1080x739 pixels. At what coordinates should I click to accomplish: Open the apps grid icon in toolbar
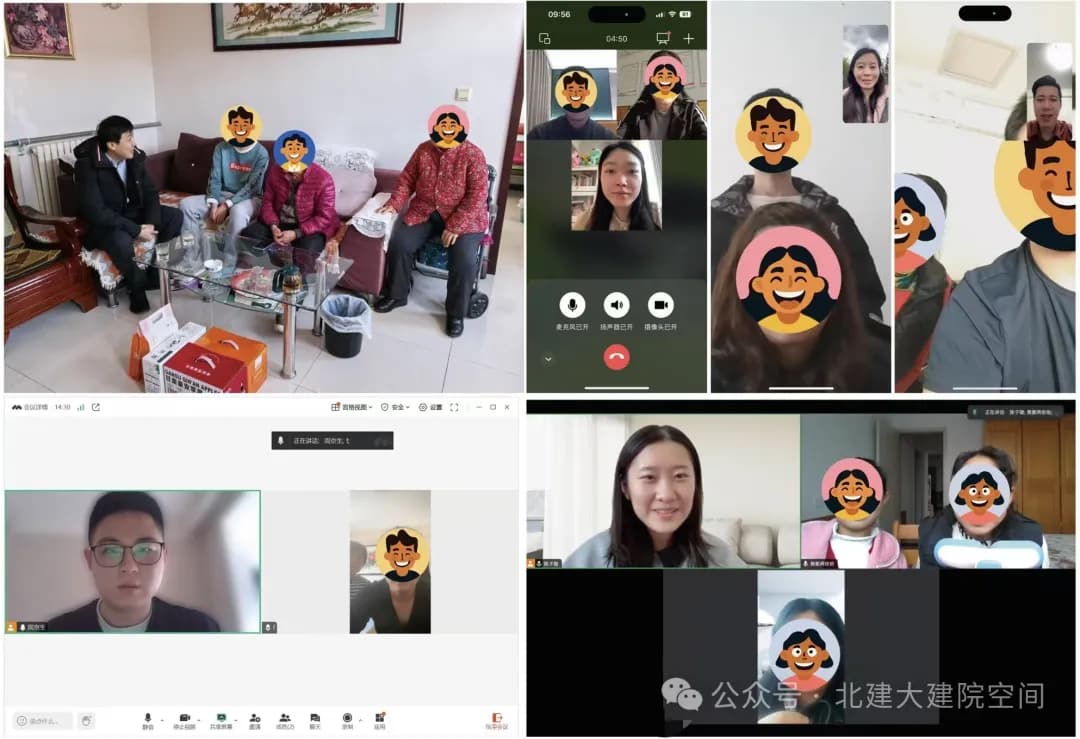click(380, 718)
